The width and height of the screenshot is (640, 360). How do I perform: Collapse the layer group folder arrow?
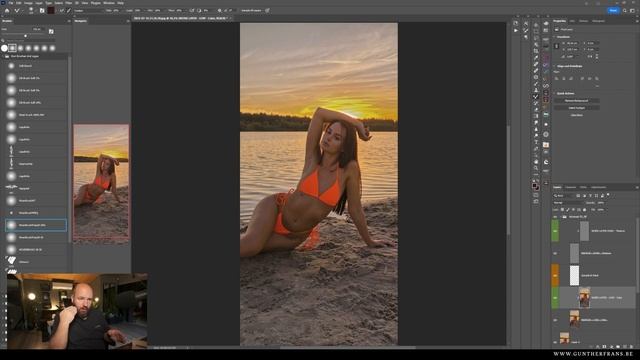click(561, 217)
